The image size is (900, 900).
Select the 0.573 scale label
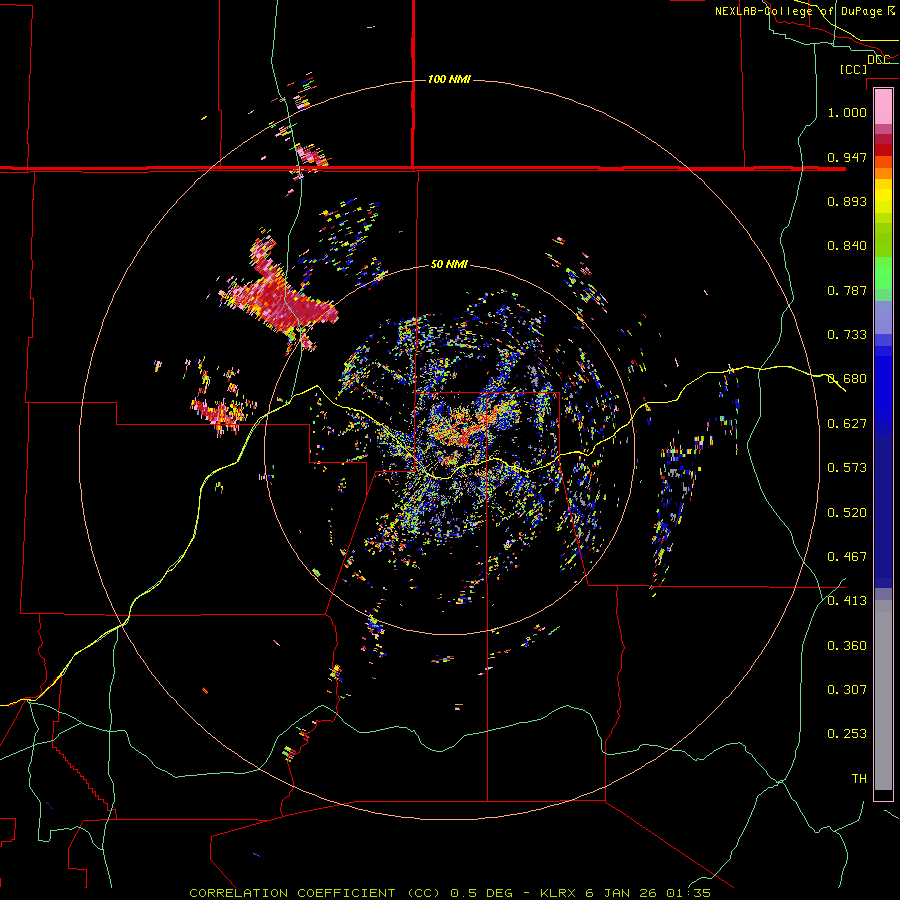click(x=847, y=467)
